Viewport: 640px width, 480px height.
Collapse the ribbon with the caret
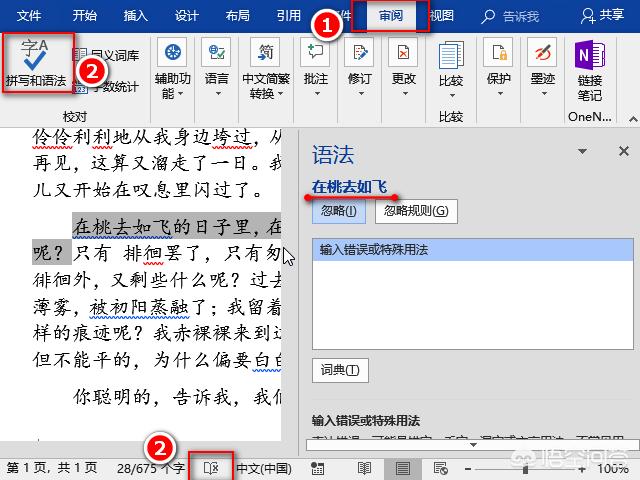click(x=633, y=119)
